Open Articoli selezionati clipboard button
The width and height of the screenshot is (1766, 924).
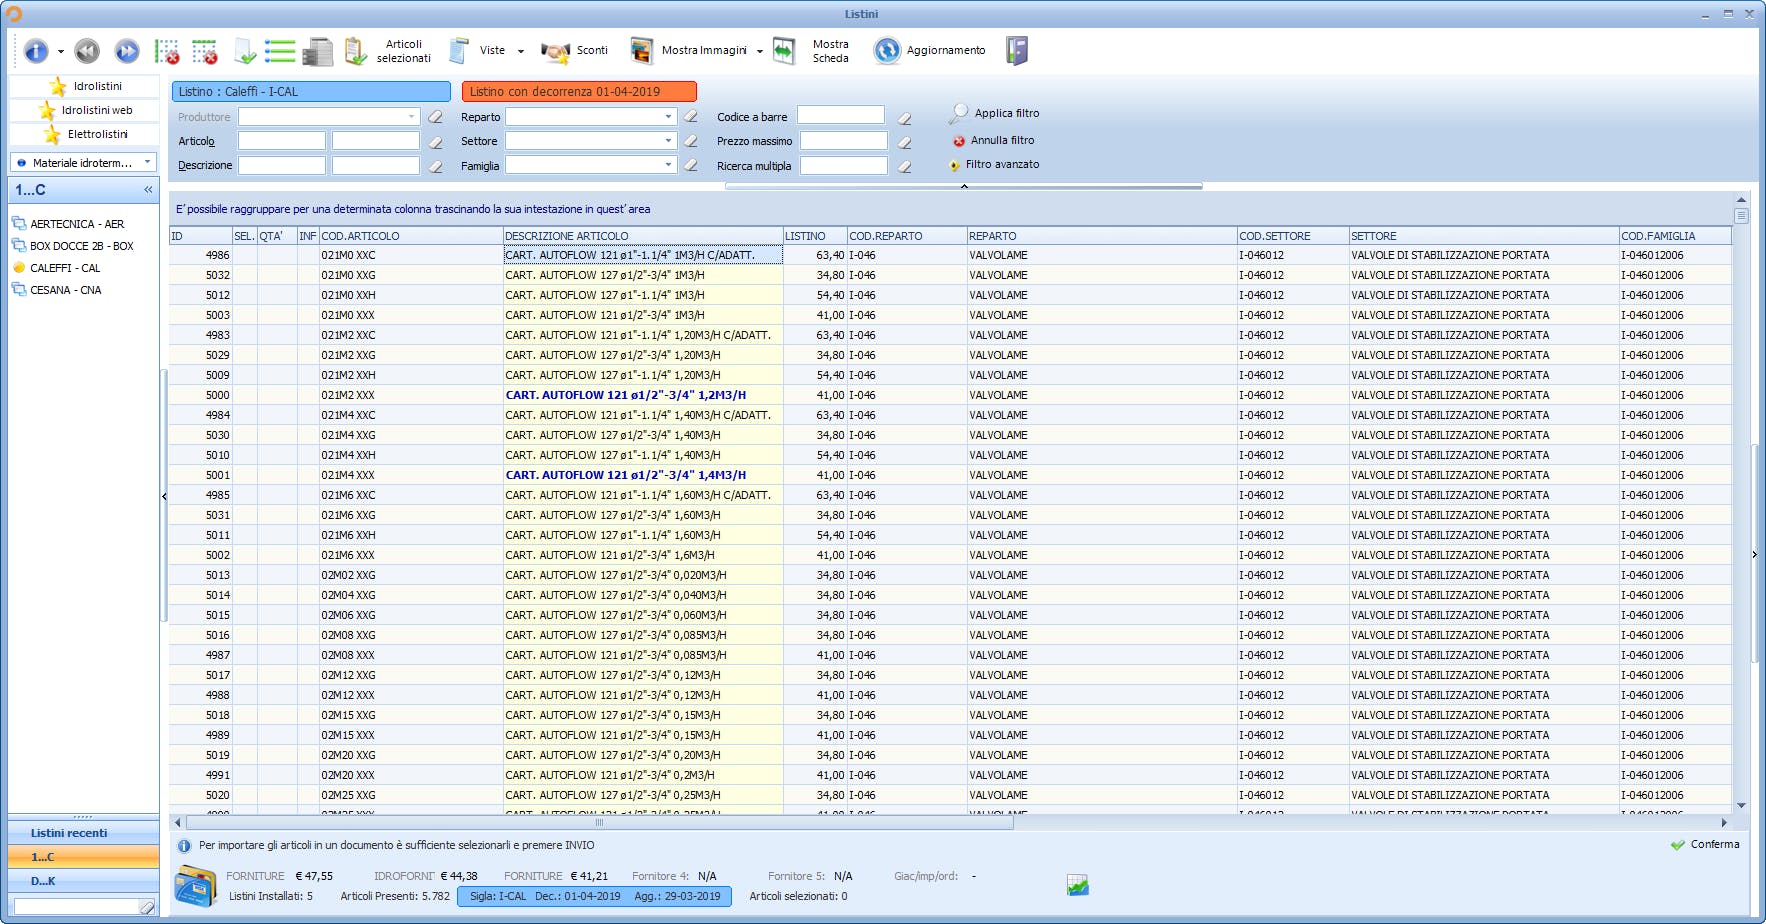pos(387,51)
